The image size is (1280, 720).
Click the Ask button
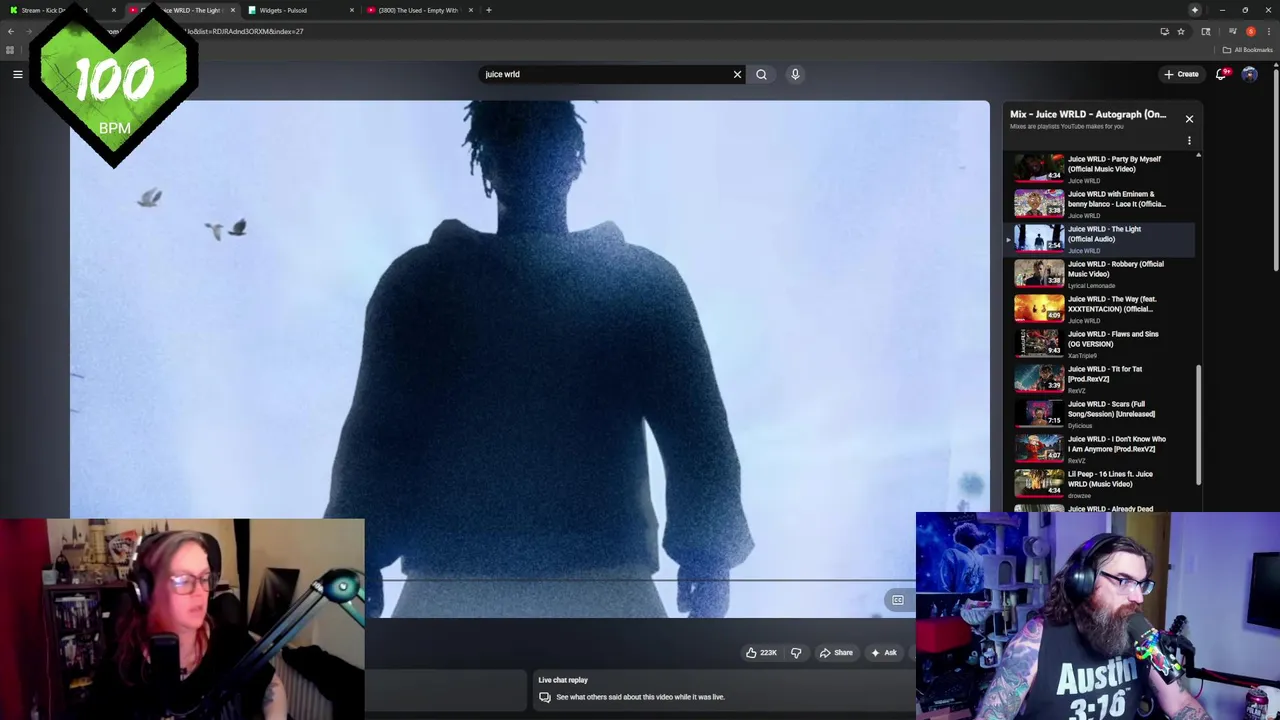pyautogui.click(x=884, y=653)
